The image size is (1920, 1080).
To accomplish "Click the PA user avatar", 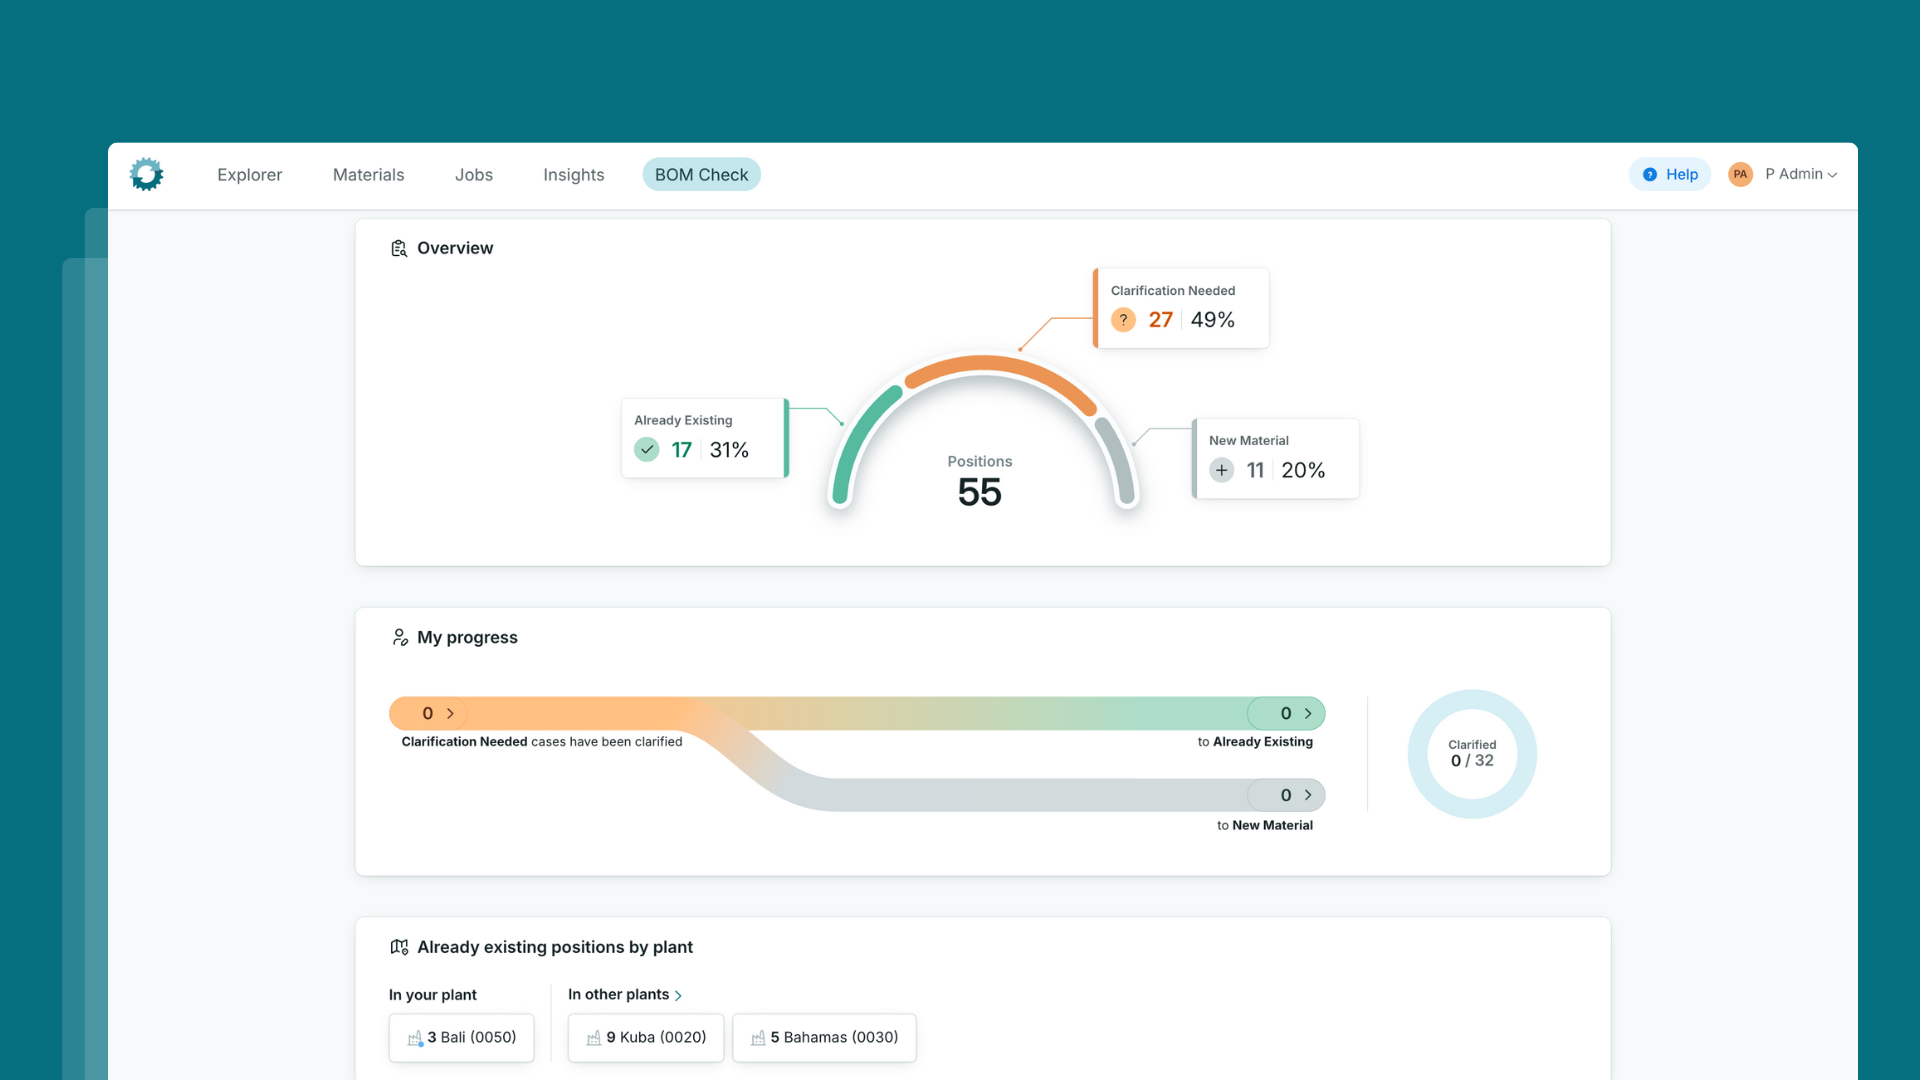I will [1740, 174].
